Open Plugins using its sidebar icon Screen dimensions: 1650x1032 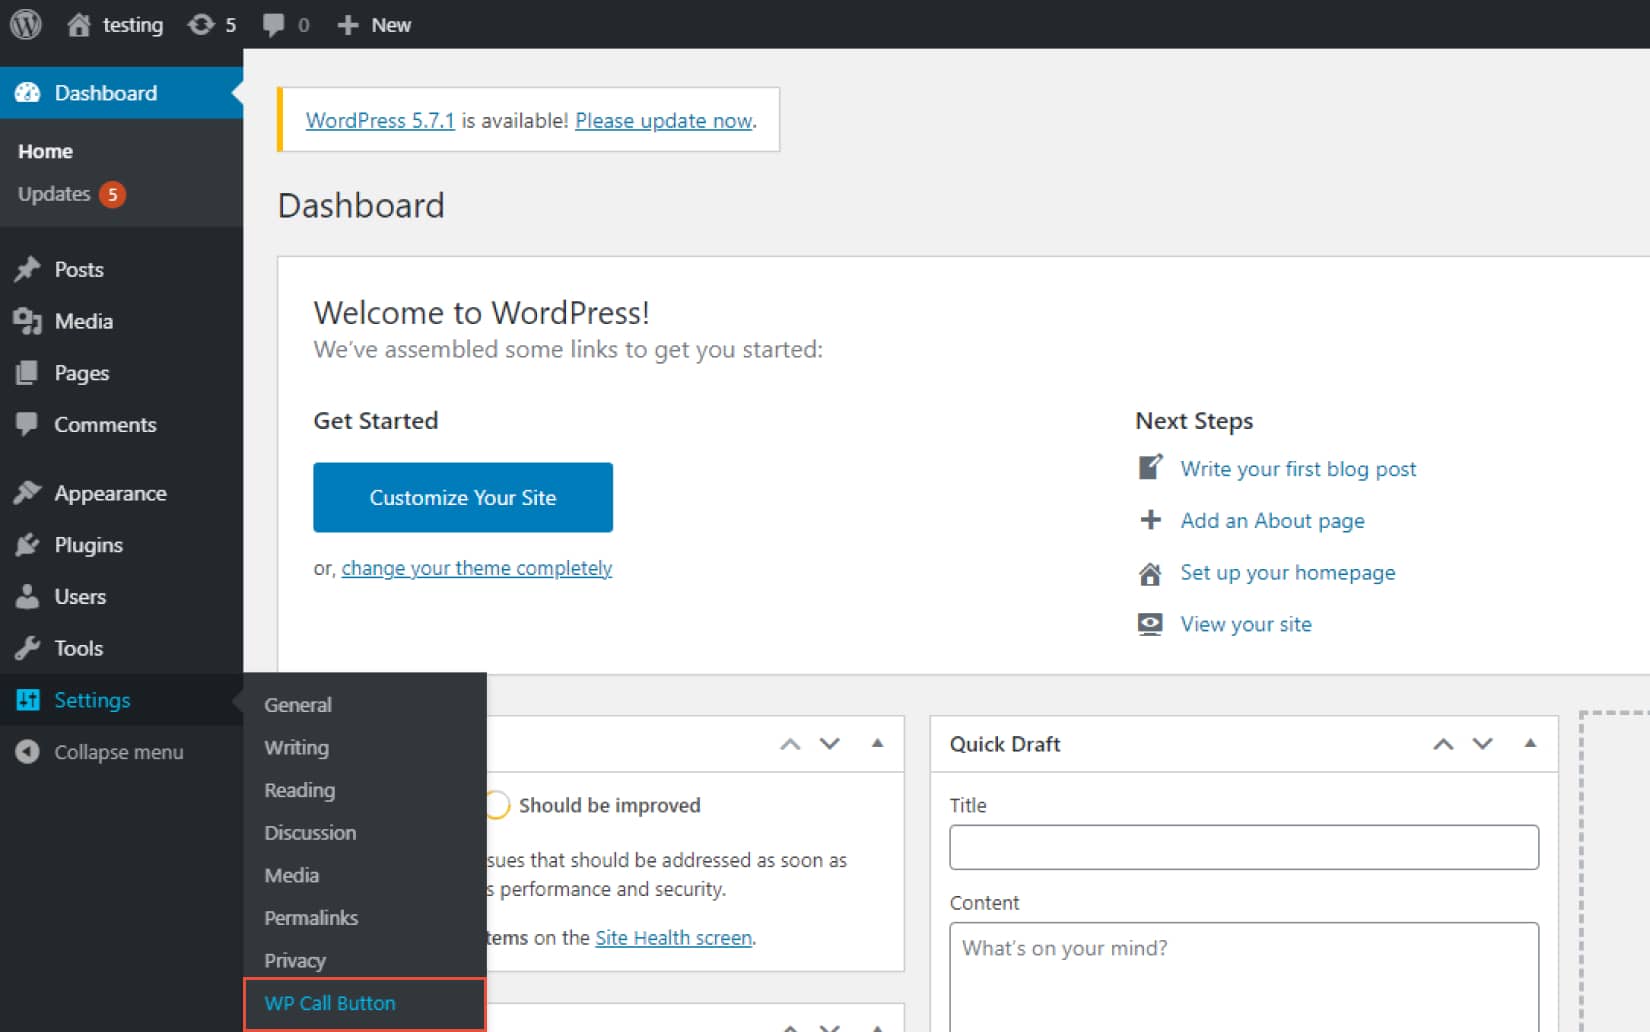[28, 545]
